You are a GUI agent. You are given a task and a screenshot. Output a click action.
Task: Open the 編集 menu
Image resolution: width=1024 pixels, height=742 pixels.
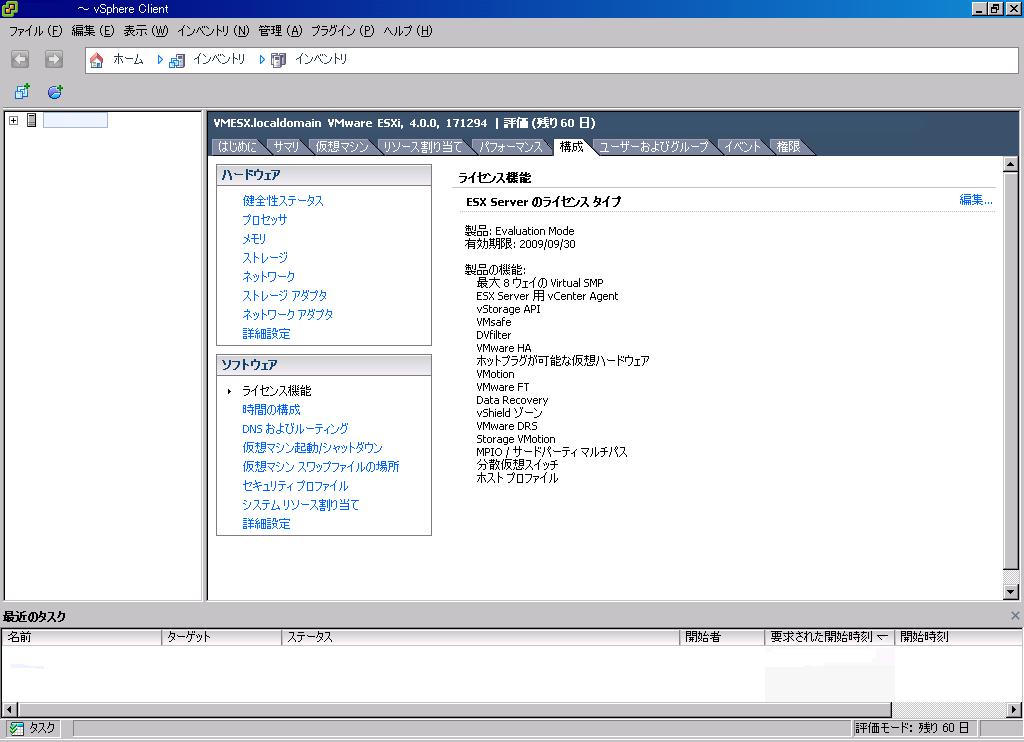pos(92,31)
